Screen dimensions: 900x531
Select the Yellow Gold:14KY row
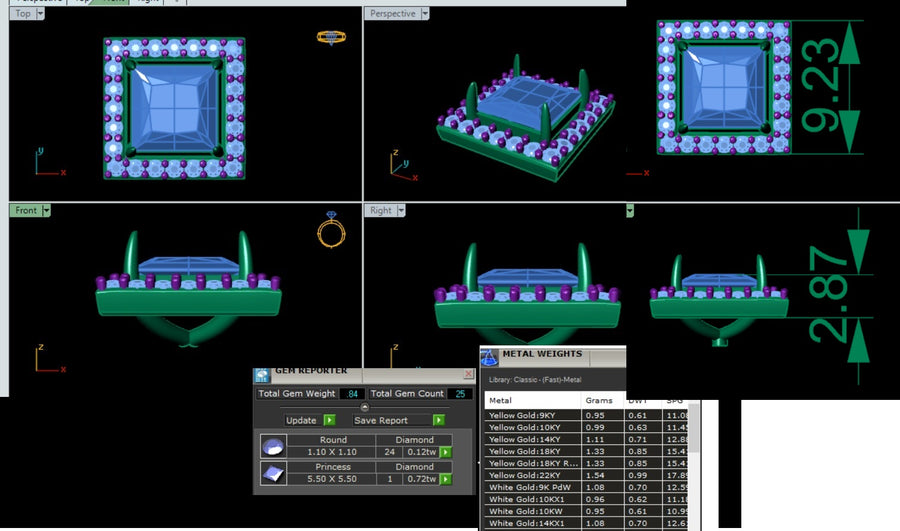click(587, 439)
